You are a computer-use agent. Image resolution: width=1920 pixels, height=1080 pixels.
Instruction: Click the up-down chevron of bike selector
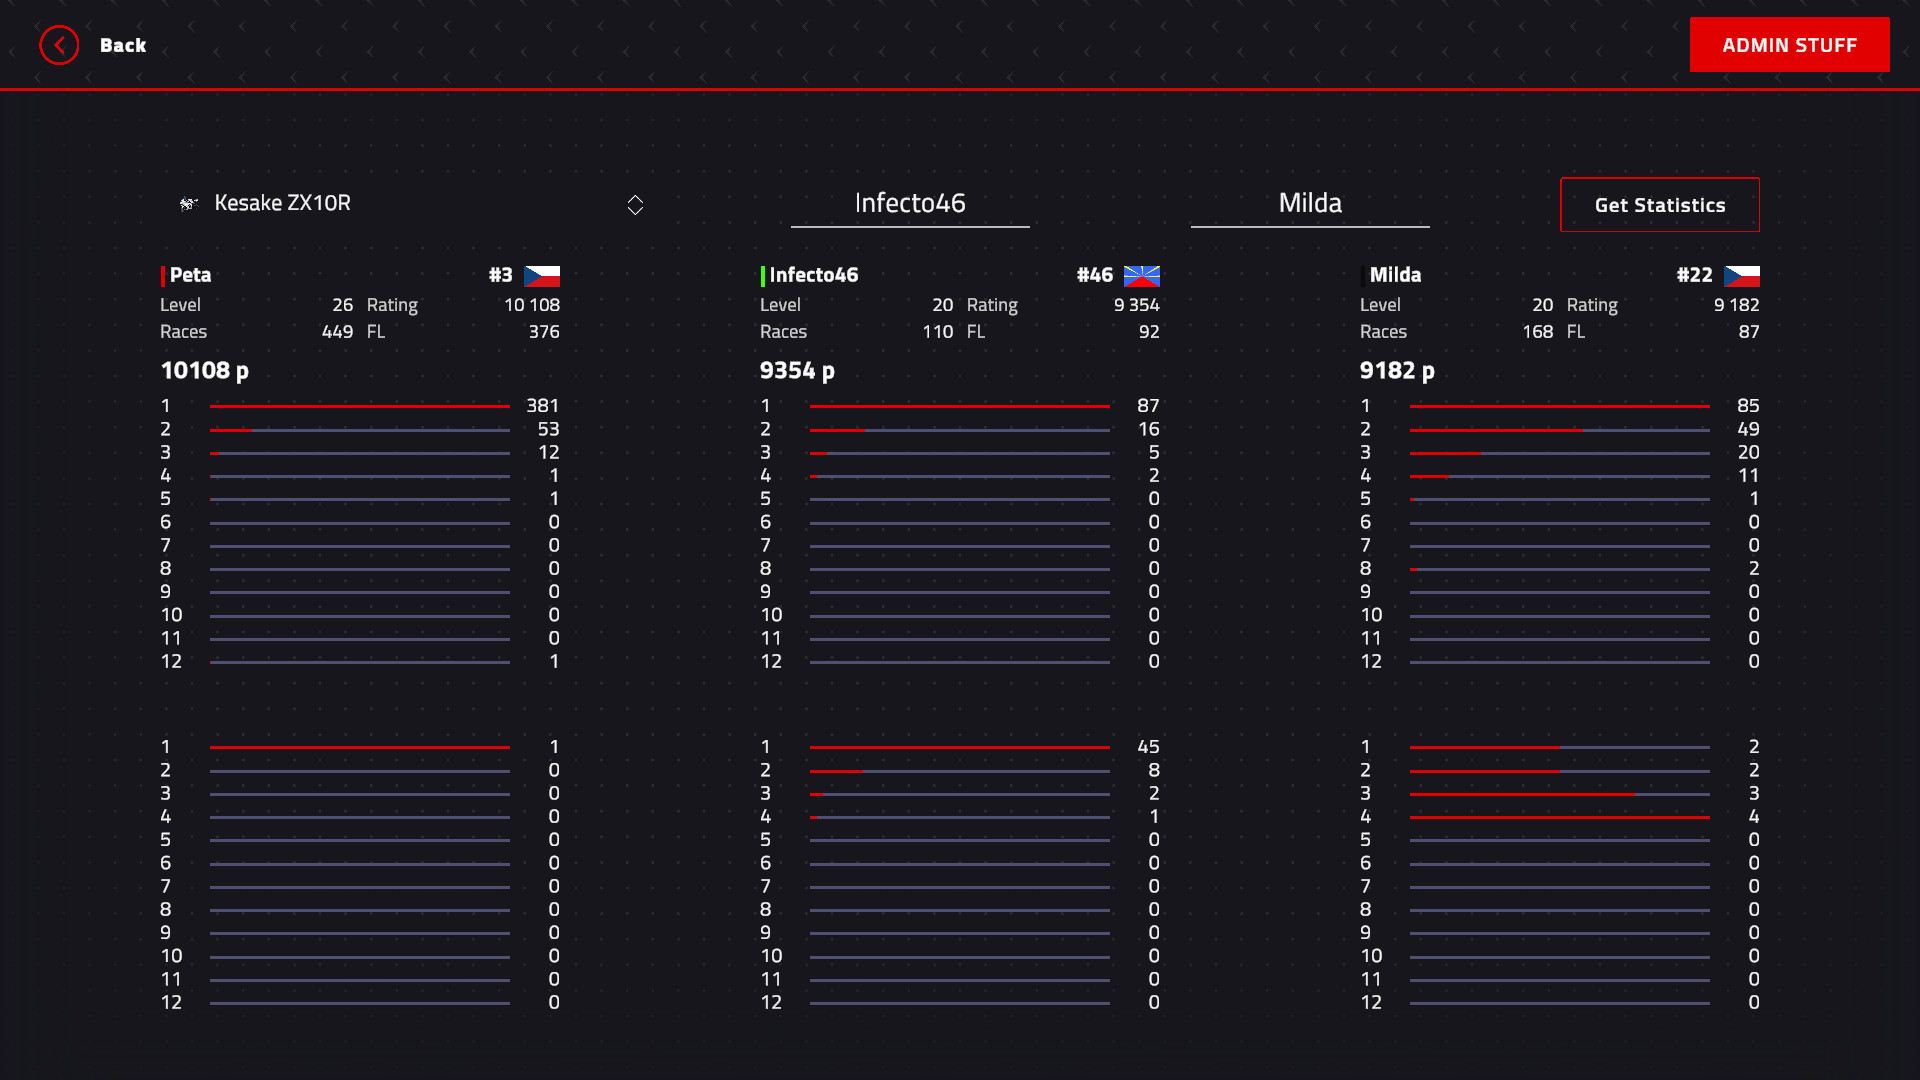click(x=635, y=205)
